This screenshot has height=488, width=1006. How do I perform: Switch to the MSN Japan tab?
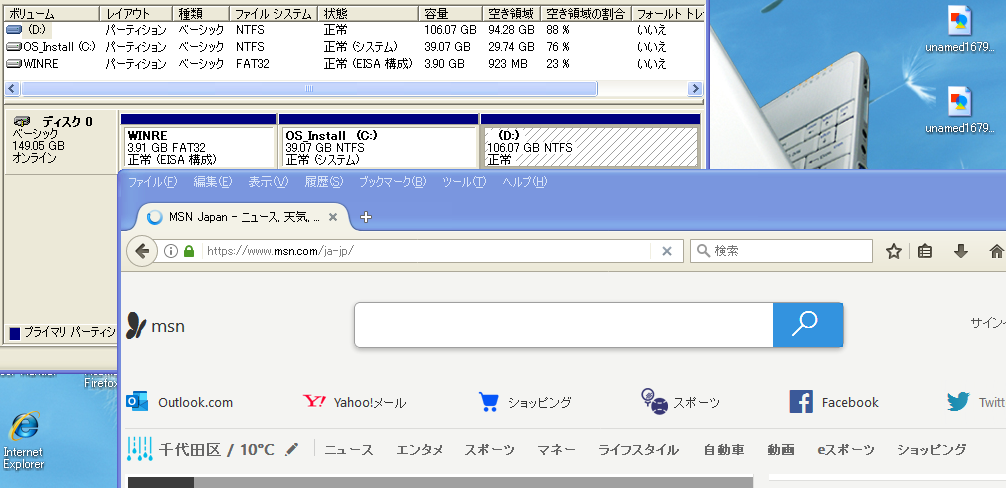tap(243, 217)
